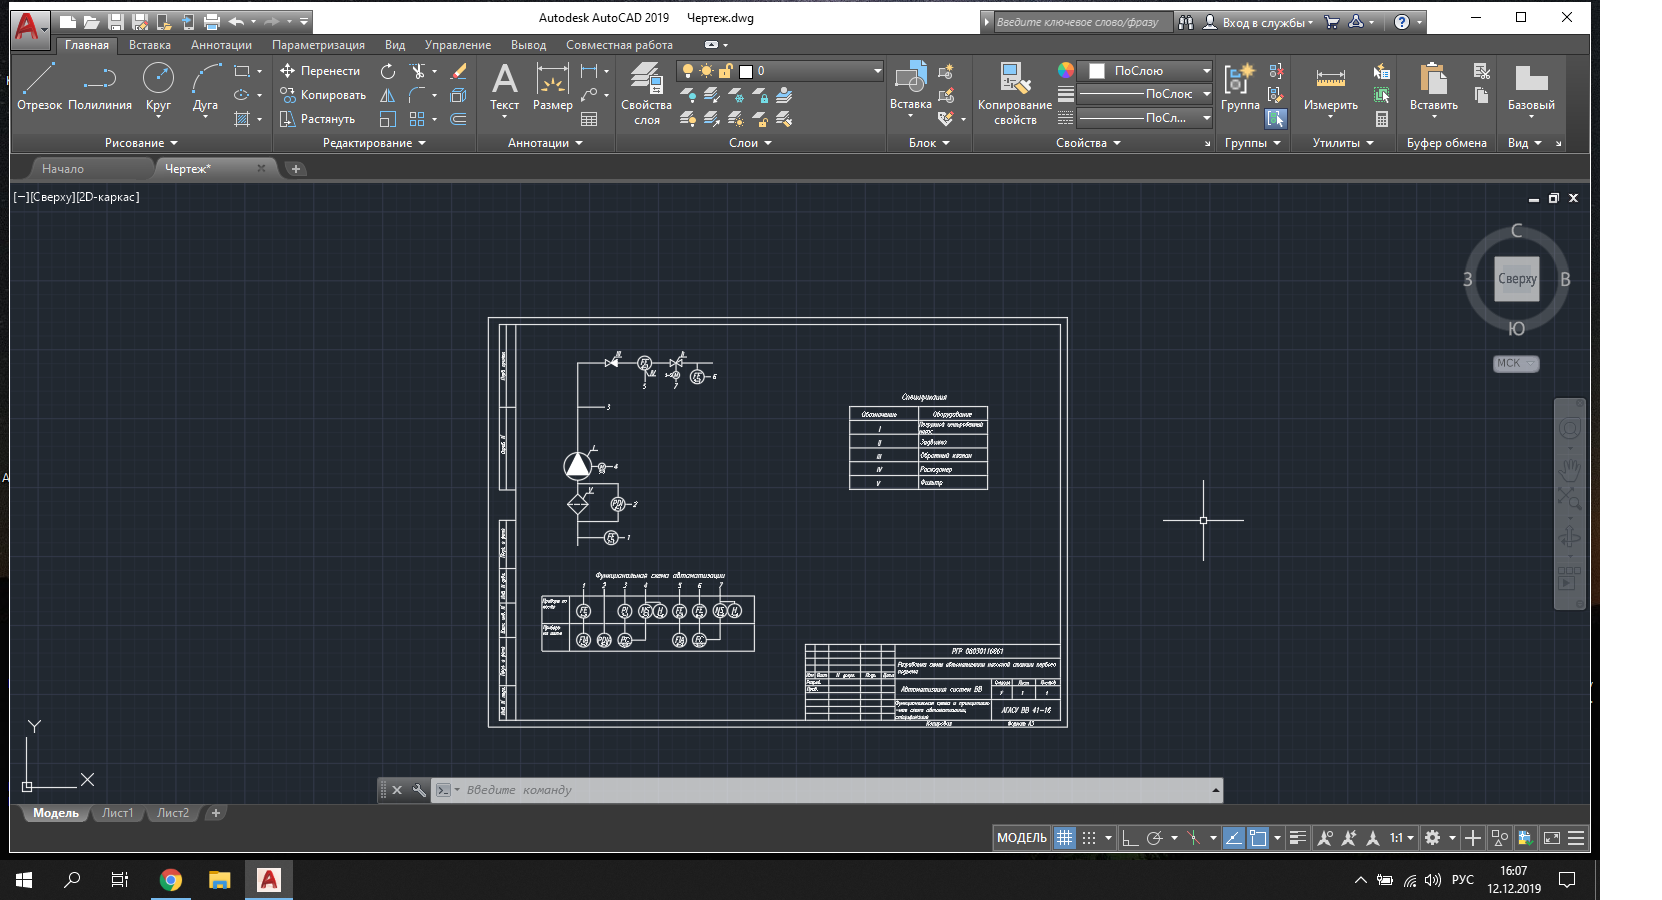This screenshot has height=900, width=1662.
Task: Toggle grid display in status bar
Action: [1065, 838]
